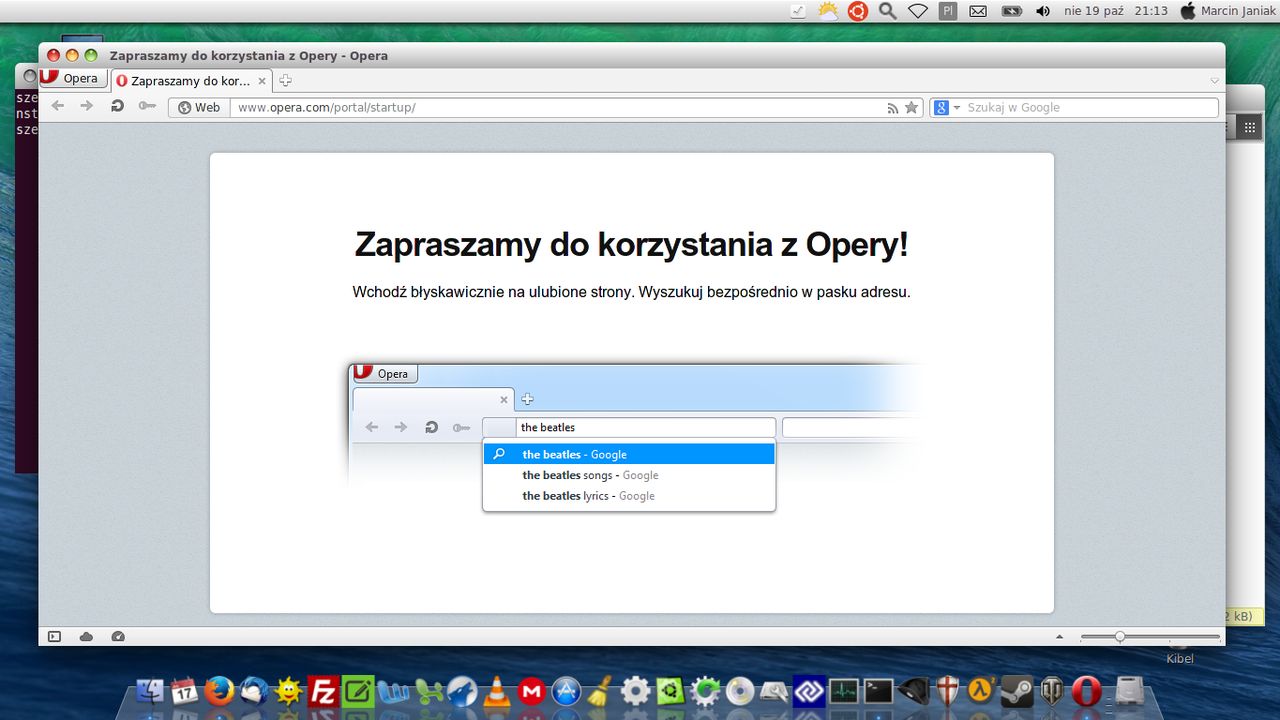The image size is (1280, 720).
Task: Launch Thunderbird from the dock
Action: click(254, 691)
